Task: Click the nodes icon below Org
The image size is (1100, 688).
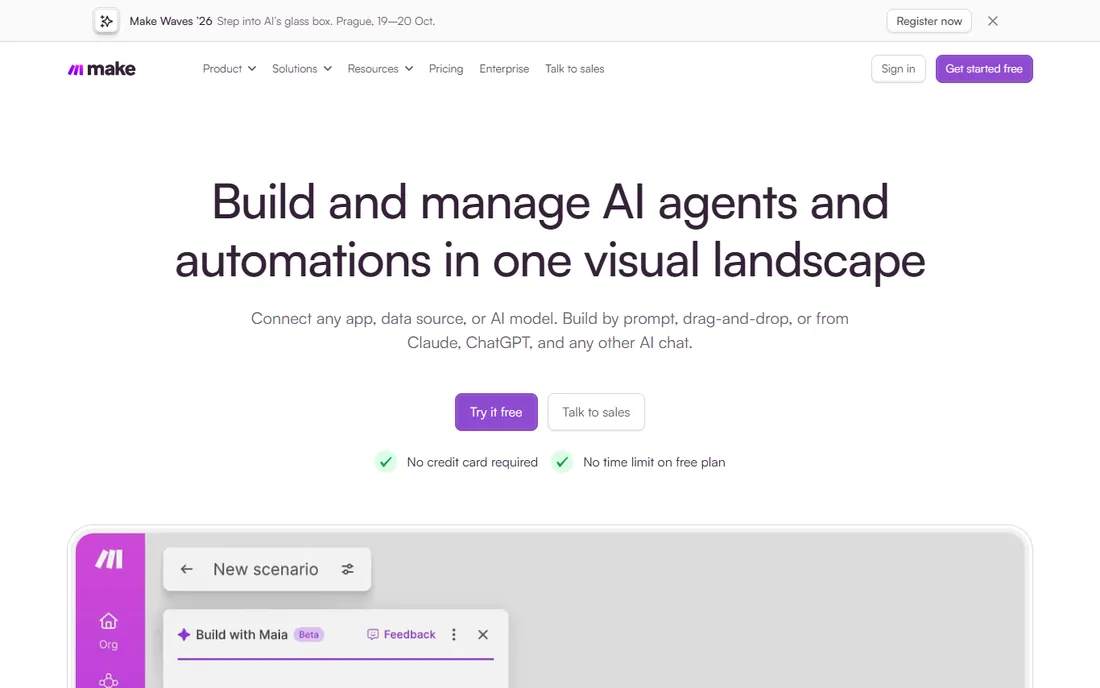Action: (x=108, y=680)
